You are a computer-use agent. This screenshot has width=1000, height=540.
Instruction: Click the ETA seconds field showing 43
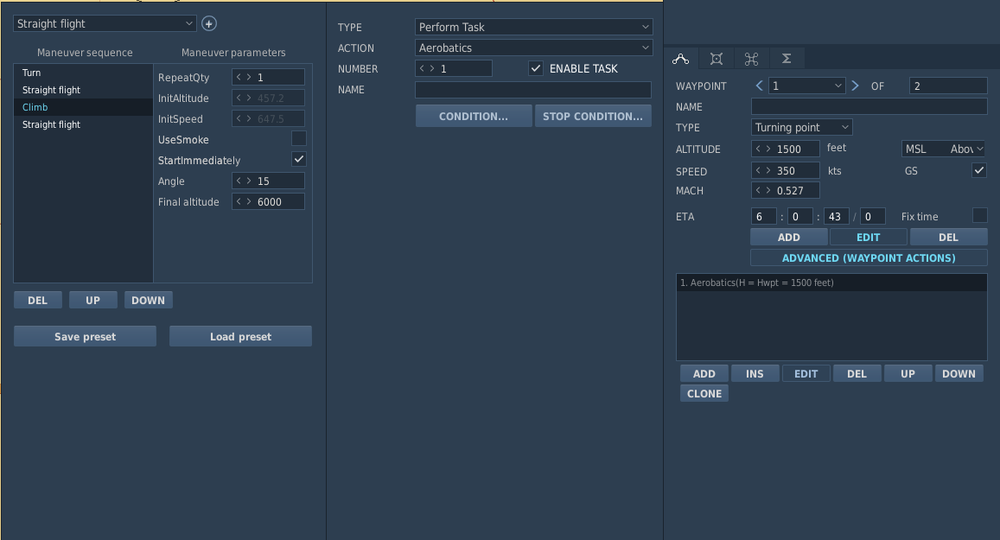836,216
